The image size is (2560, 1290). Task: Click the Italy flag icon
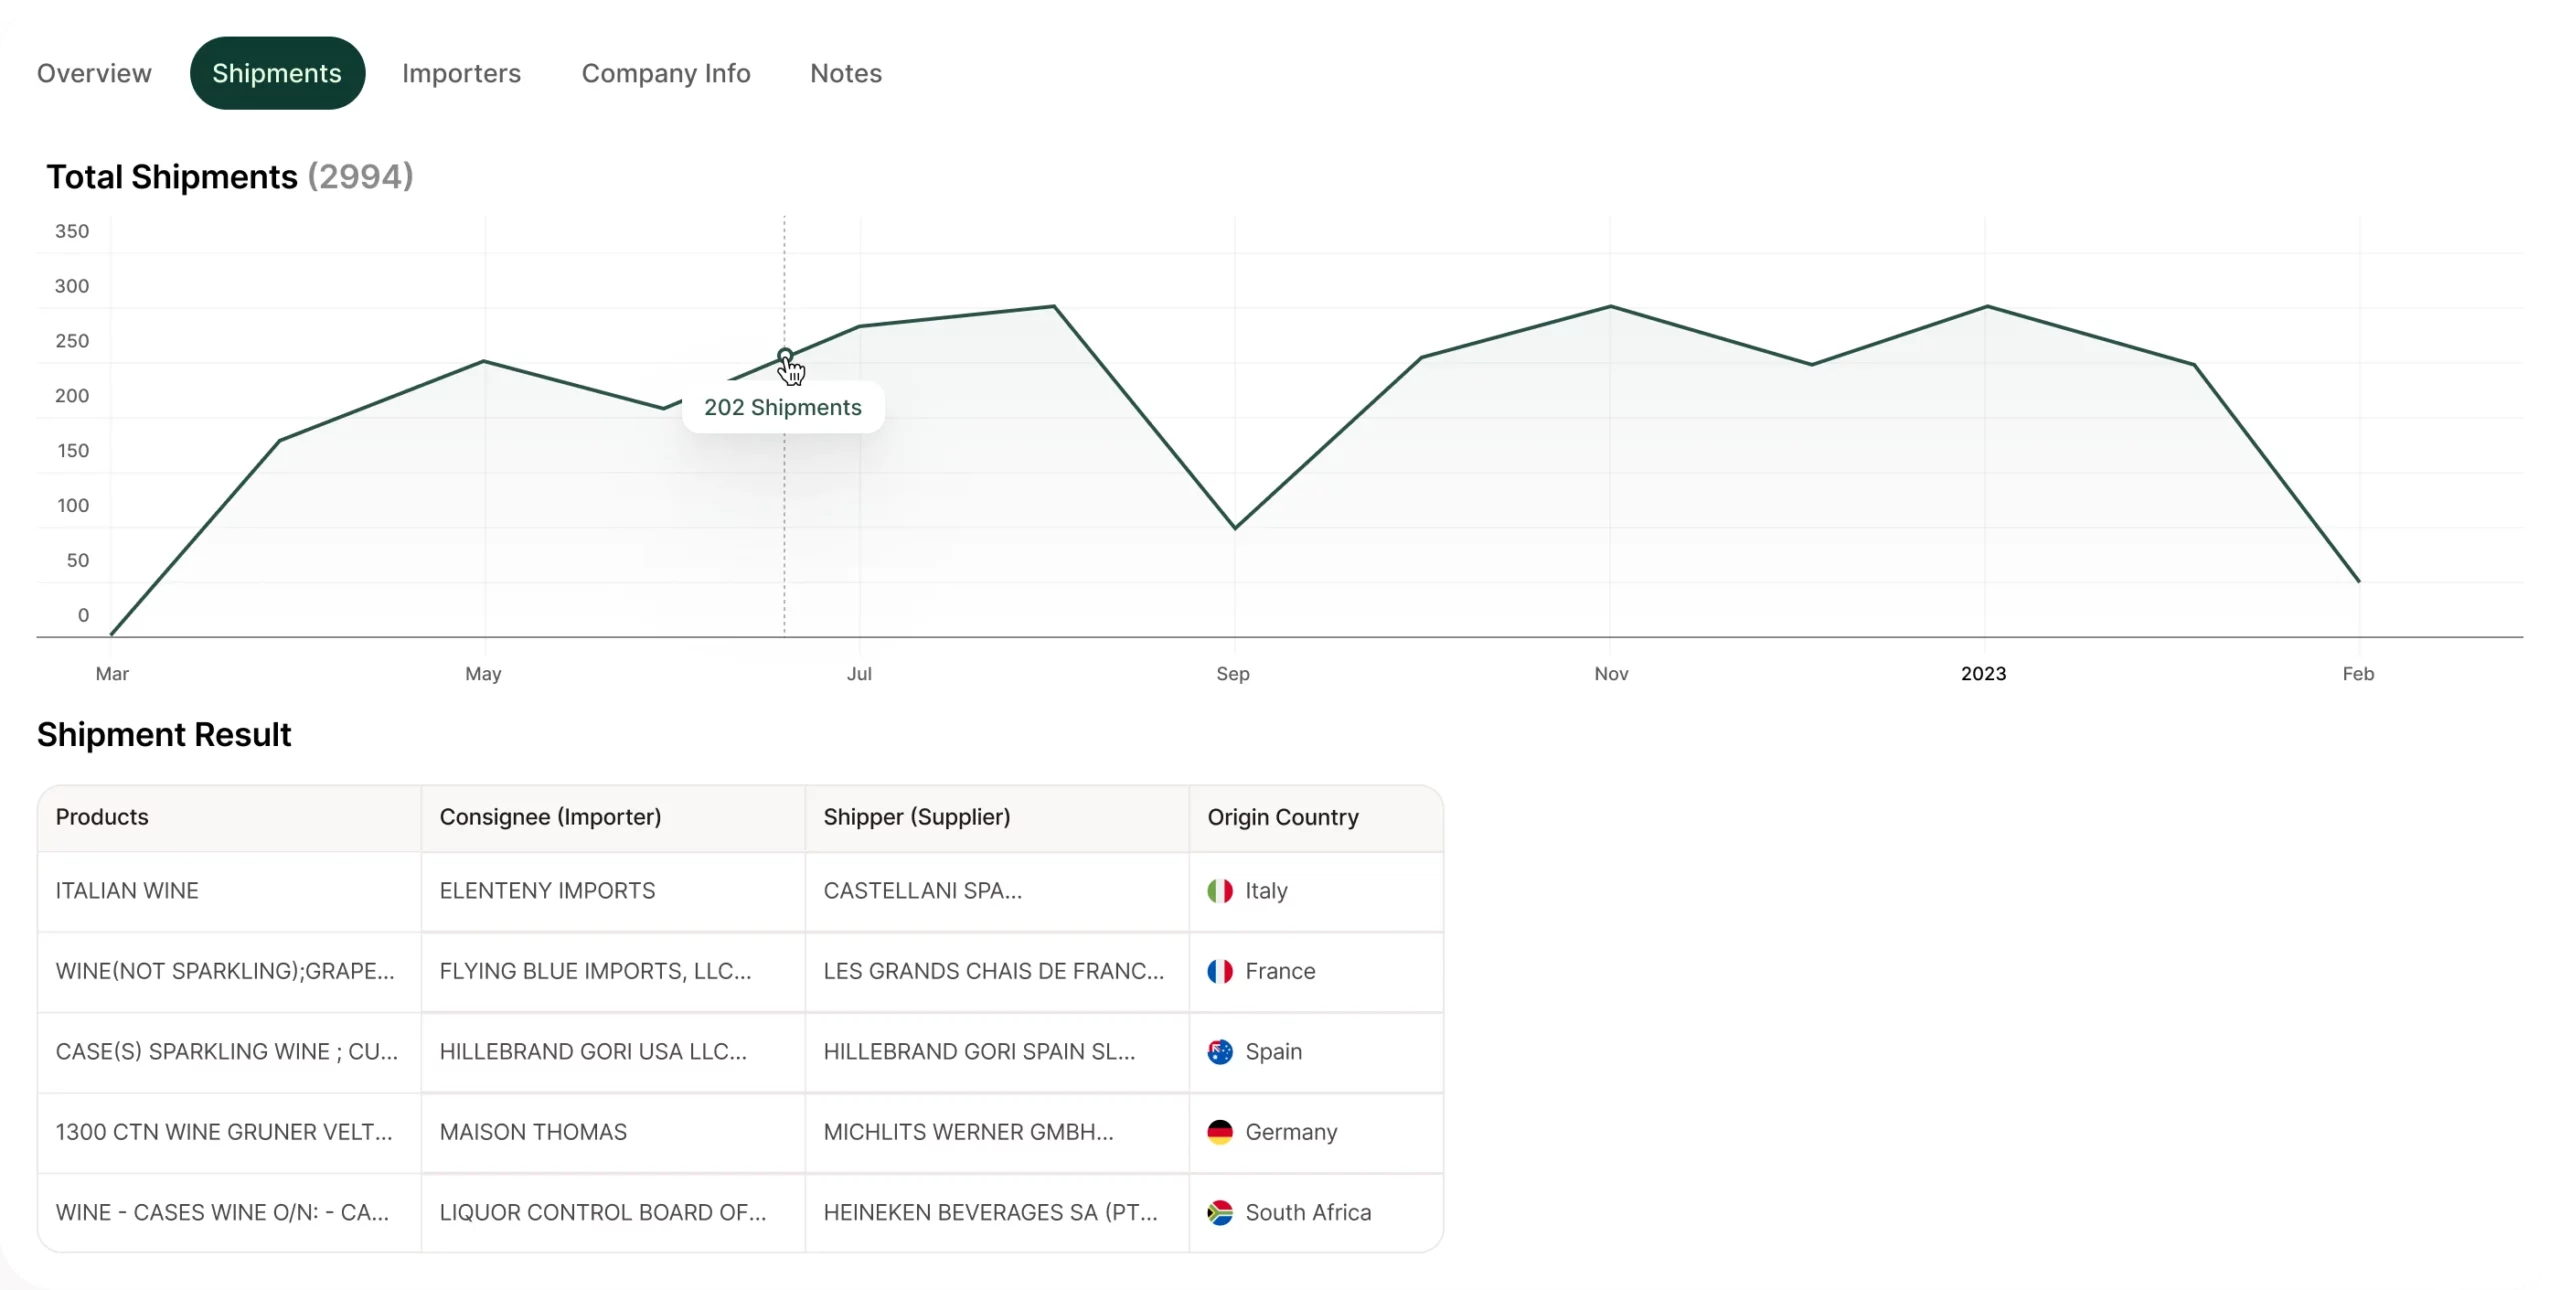pyautogui.click(x=1219, y=891)
